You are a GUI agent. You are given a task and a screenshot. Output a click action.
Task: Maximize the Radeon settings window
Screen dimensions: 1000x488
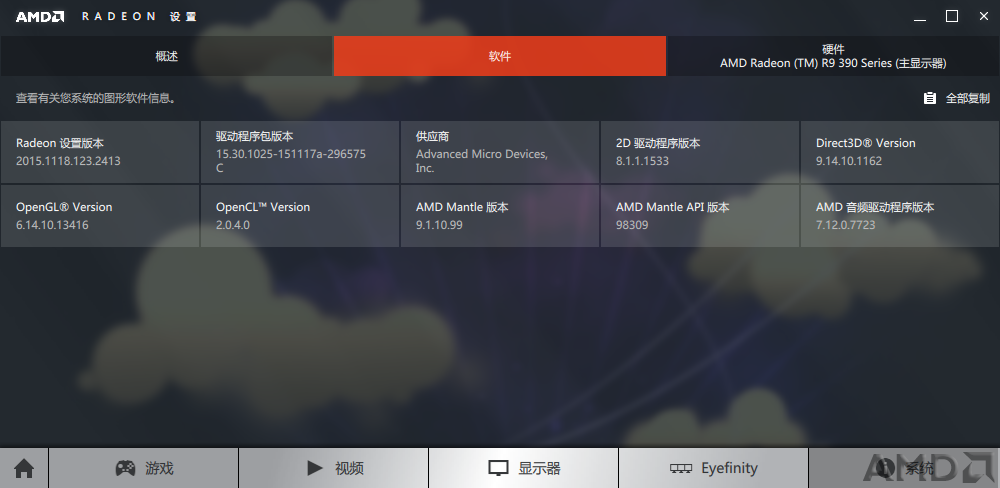[952, 17]
